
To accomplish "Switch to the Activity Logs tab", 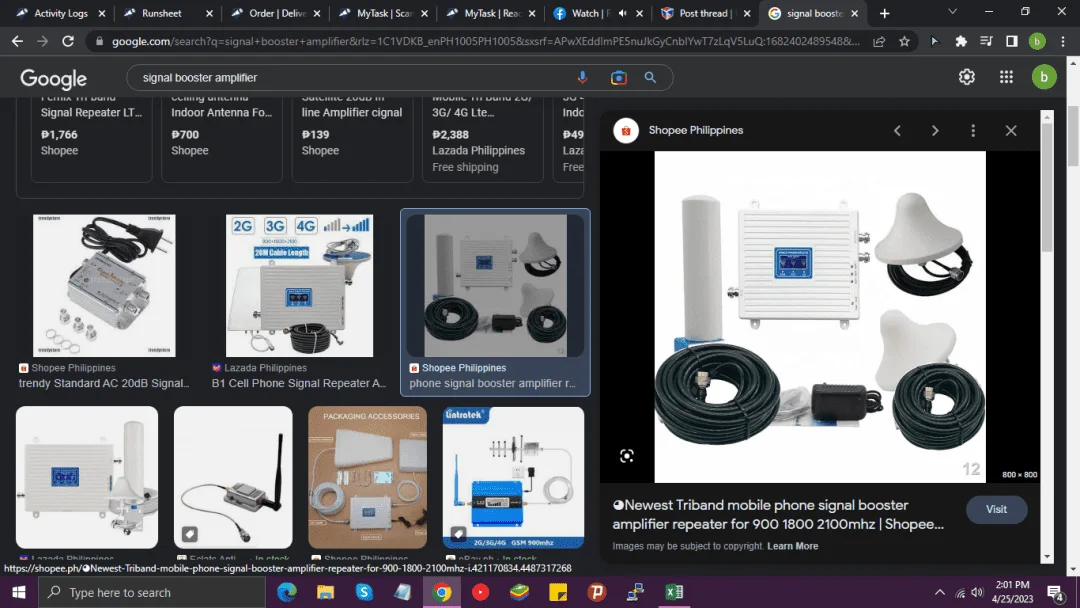I will pos(61,13).
